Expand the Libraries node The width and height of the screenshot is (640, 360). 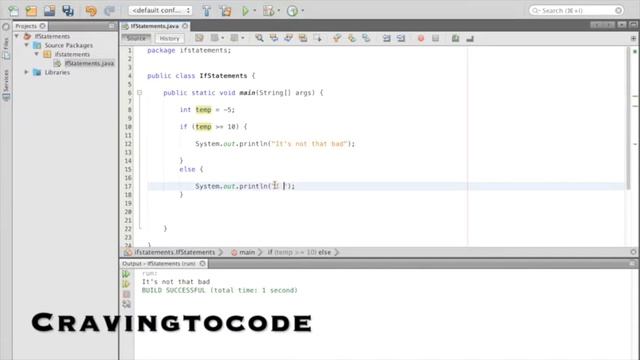[x=27, y=72]
